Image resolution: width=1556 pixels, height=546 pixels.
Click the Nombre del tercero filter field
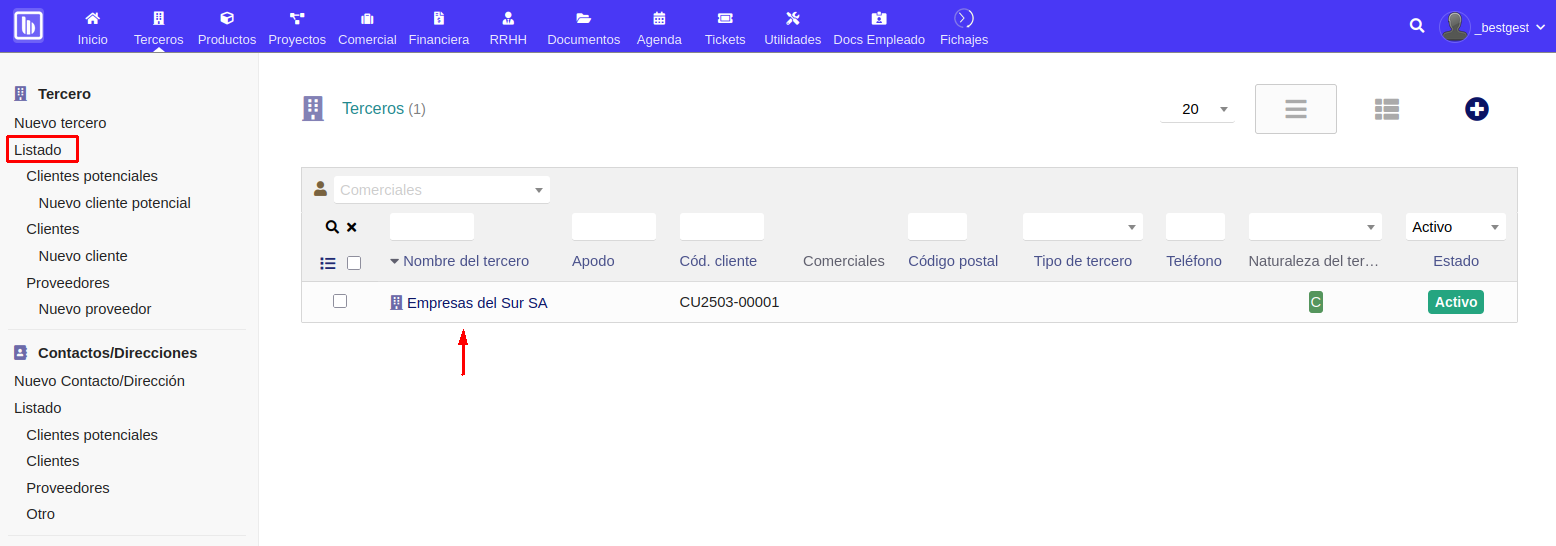pyautogui.click(x=432, y=227)
